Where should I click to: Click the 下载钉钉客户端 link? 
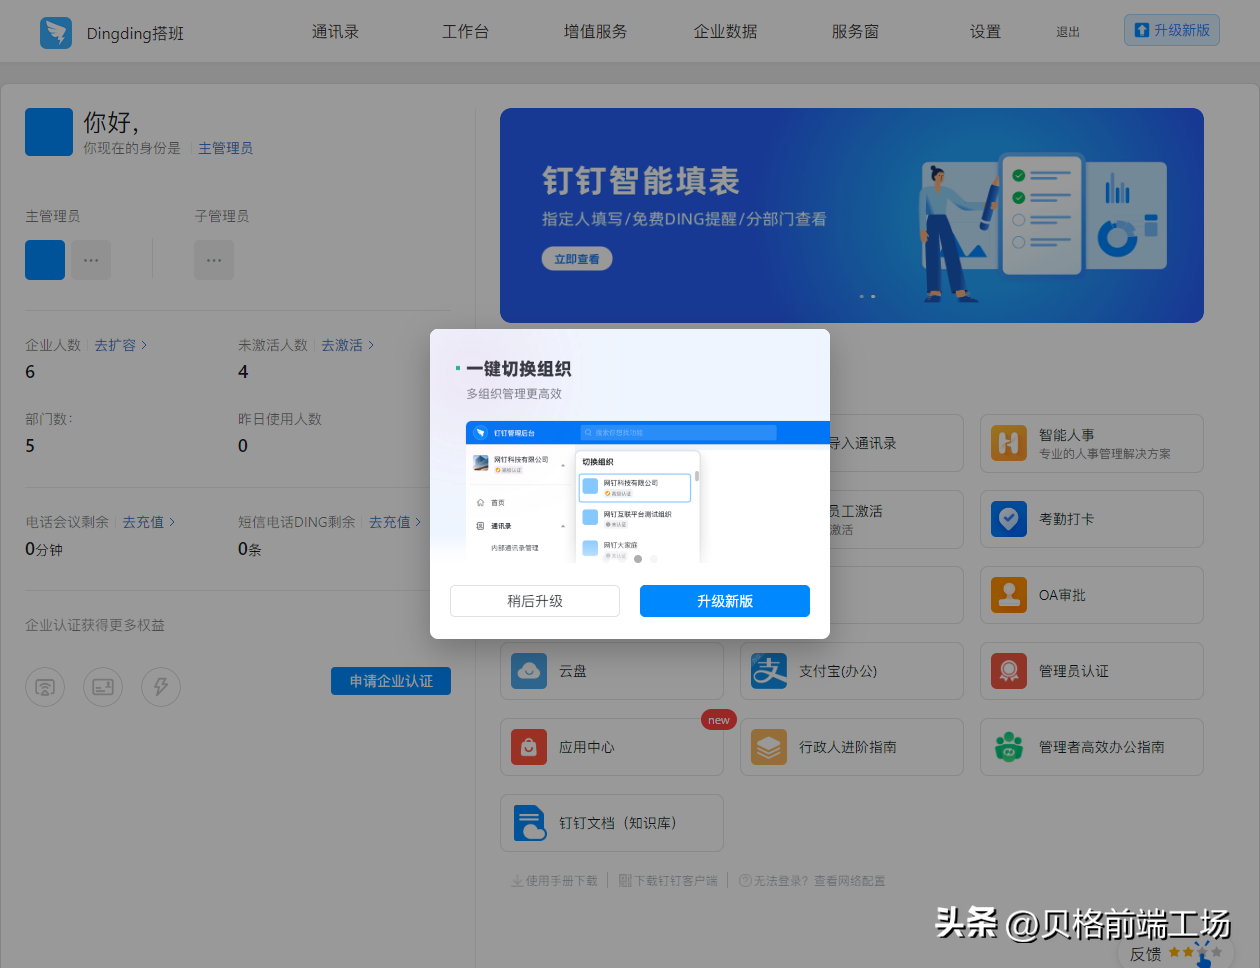(668, 881)
